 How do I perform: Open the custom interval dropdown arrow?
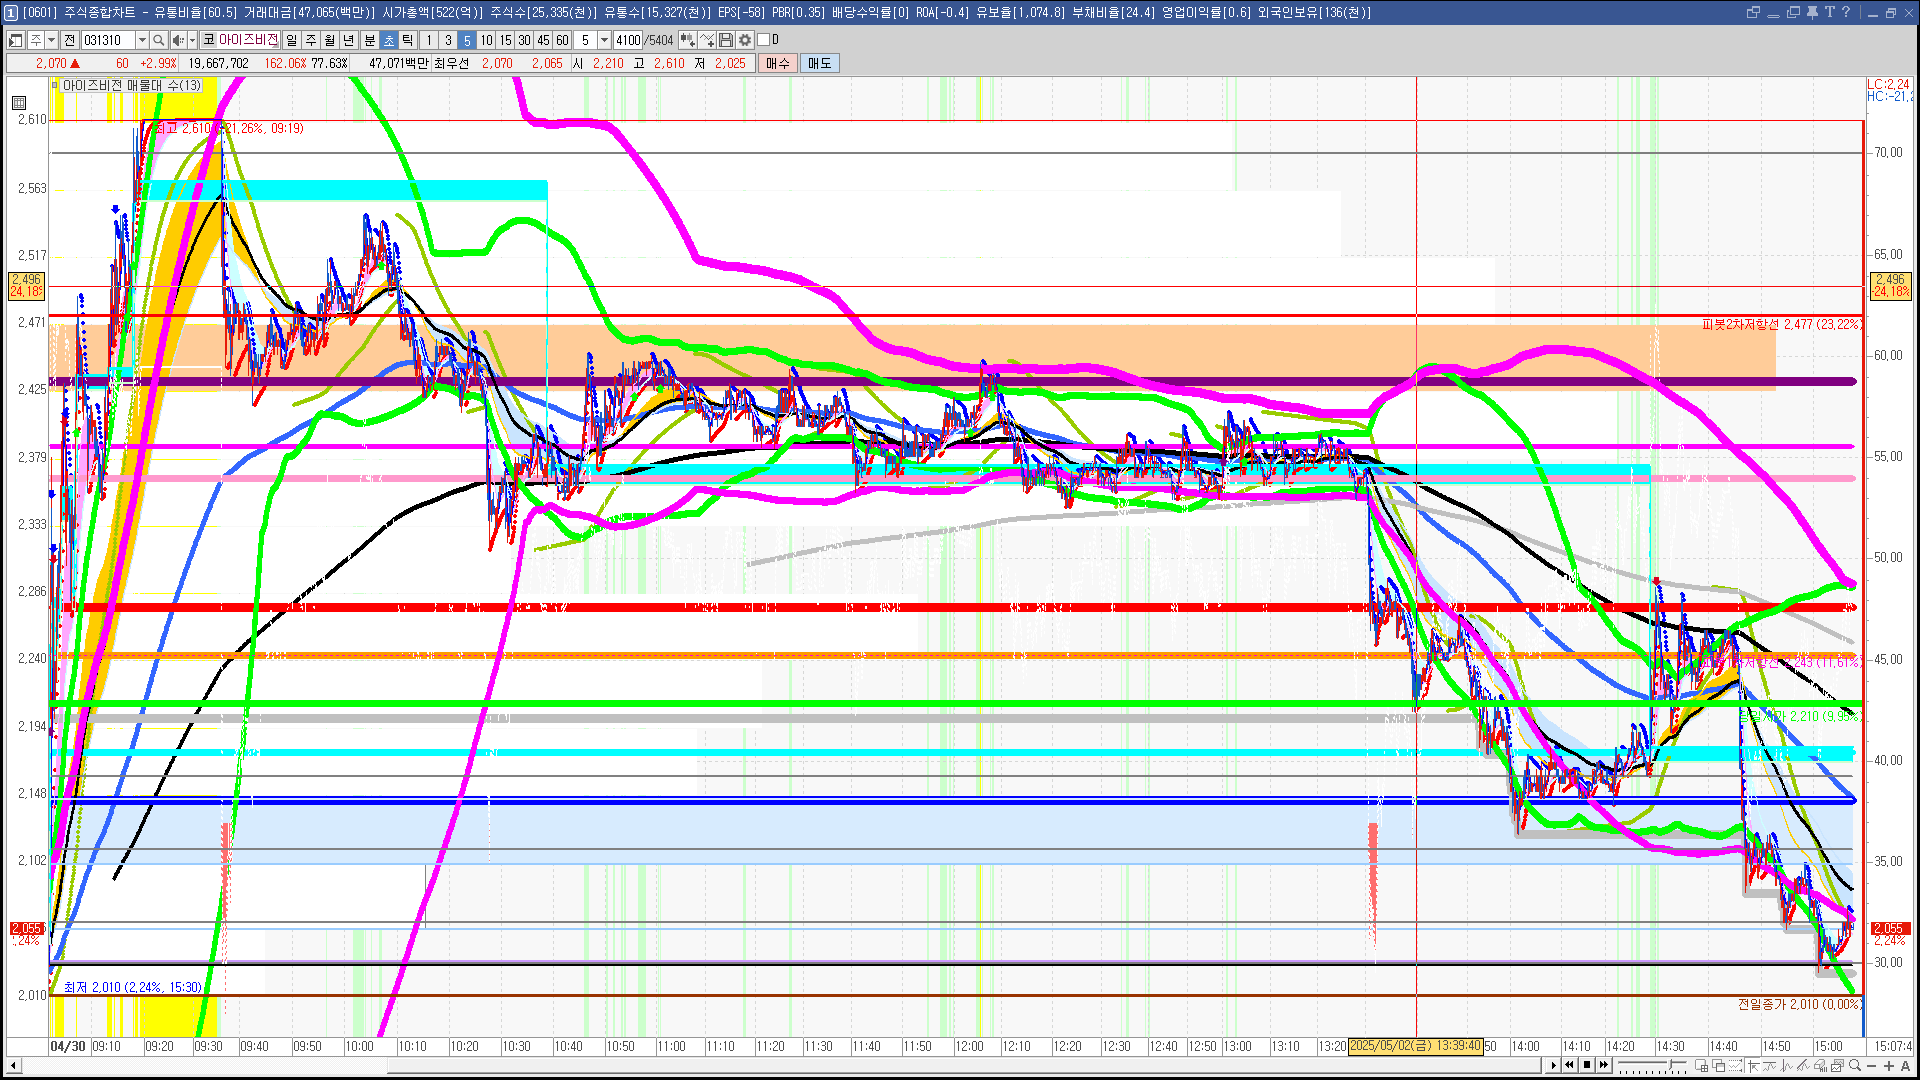tap(604, 40)
